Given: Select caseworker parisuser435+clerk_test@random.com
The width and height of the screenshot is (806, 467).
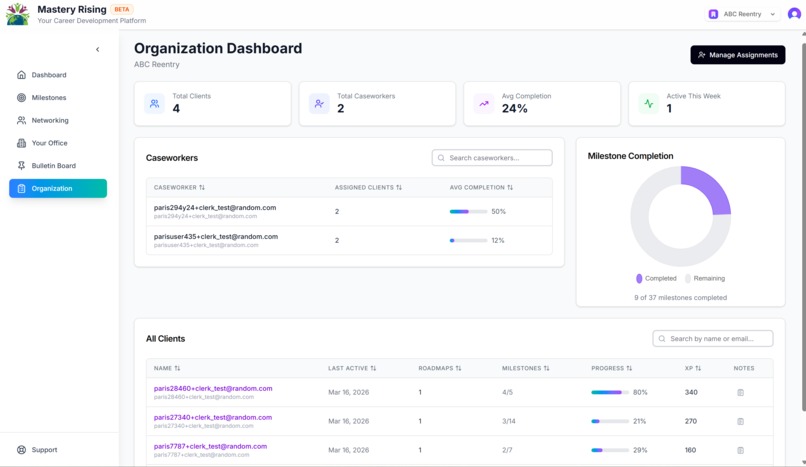Looking at the screenshot, I should (216, 237).
